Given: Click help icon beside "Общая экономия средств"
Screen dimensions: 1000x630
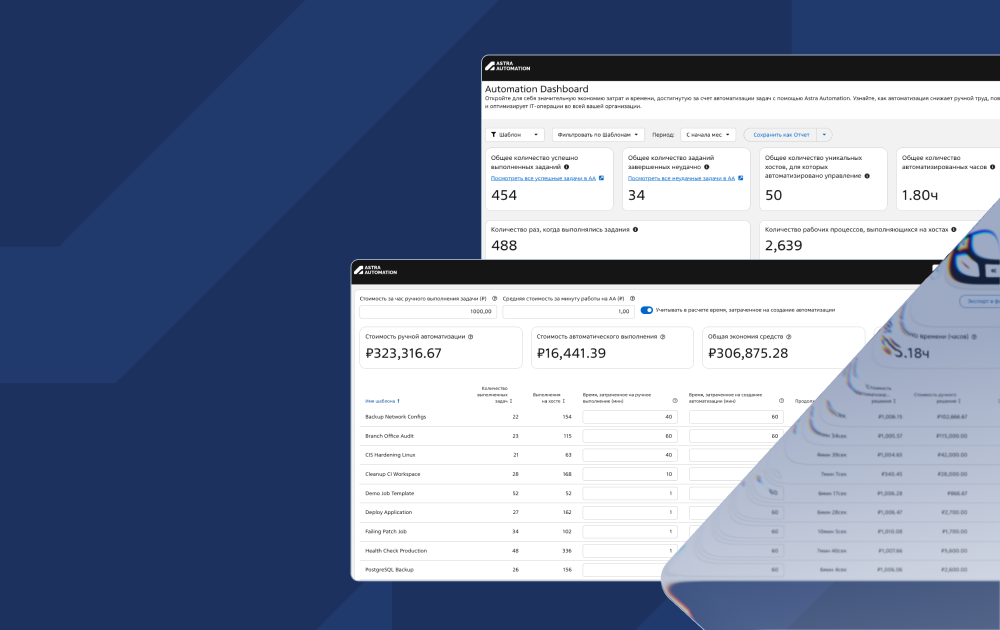Looking at the screenshot, I should [789, 337].
